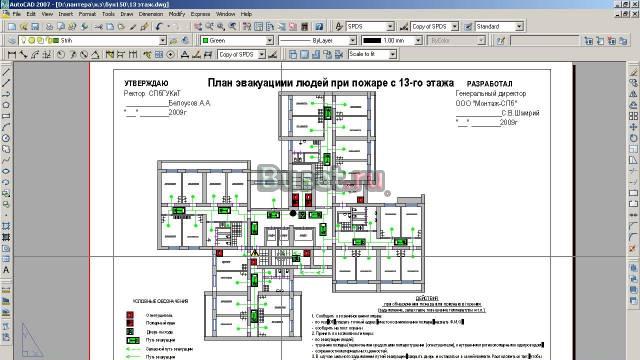Open the ByLayer linetype dropdown
Viewport: 640px width, 360px height.
353,40
